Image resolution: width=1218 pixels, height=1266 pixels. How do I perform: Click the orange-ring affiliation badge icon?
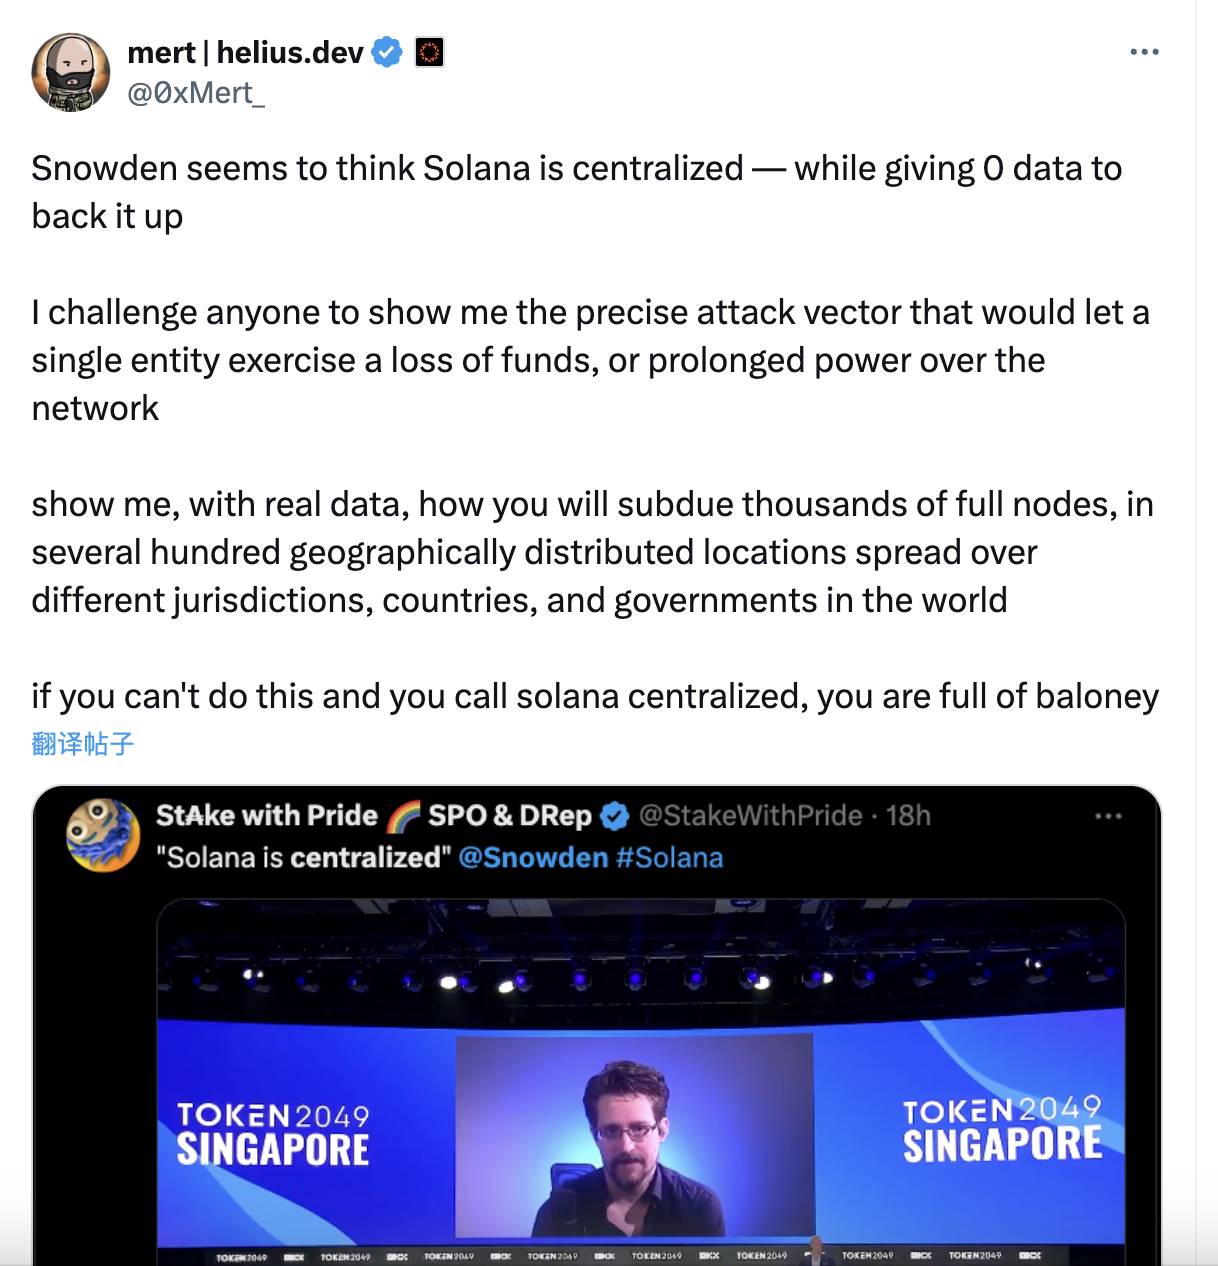[429, 52]
